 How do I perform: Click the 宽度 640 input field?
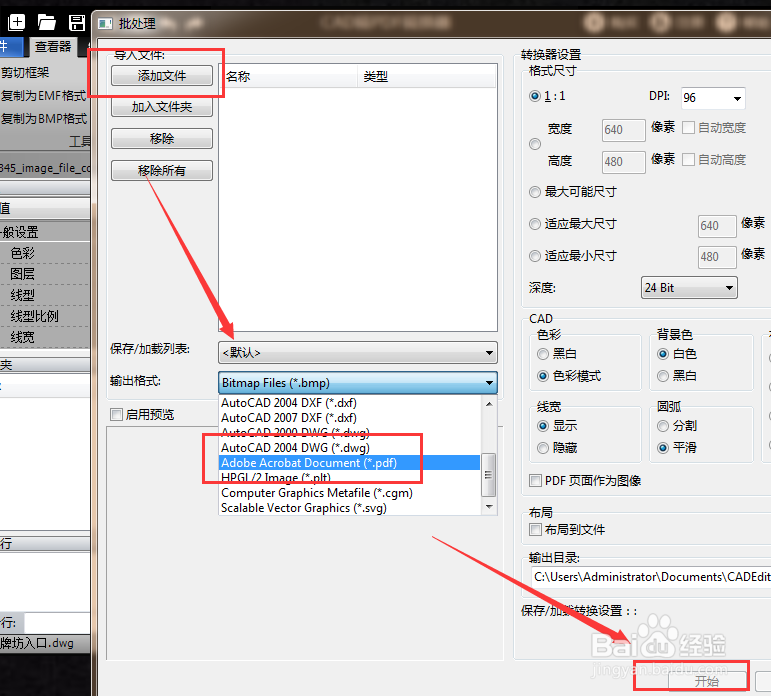point(623,130)
